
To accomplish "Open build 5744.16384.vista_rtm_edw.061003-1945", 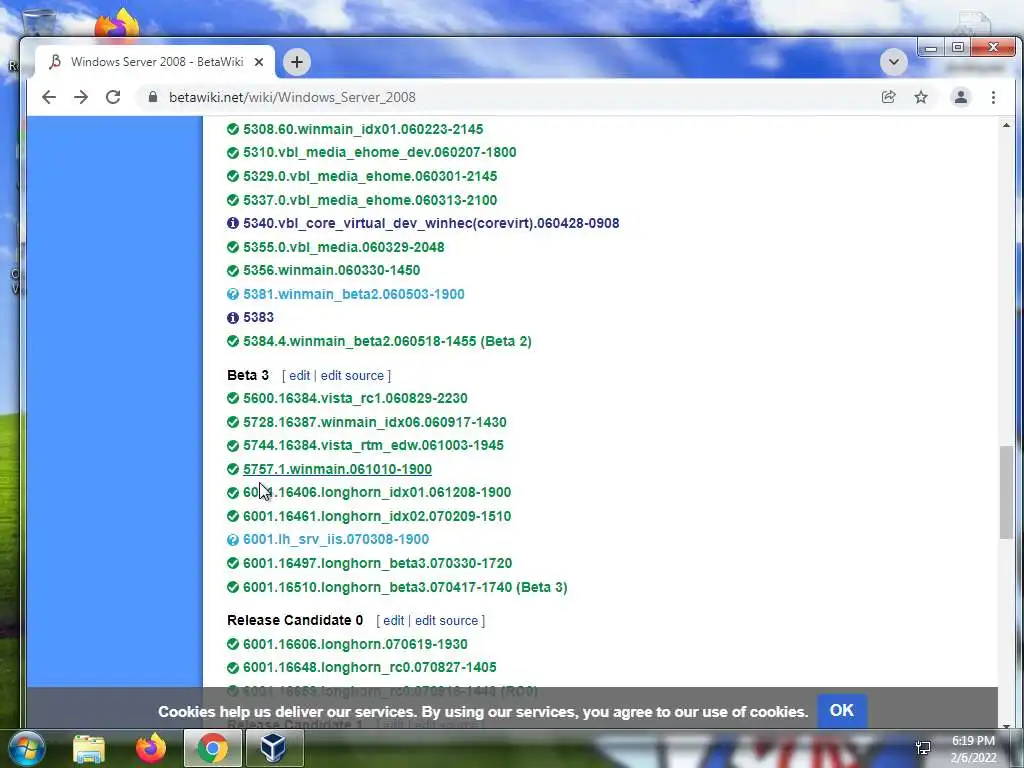I will pyautogui.click(x=374, y=445).
